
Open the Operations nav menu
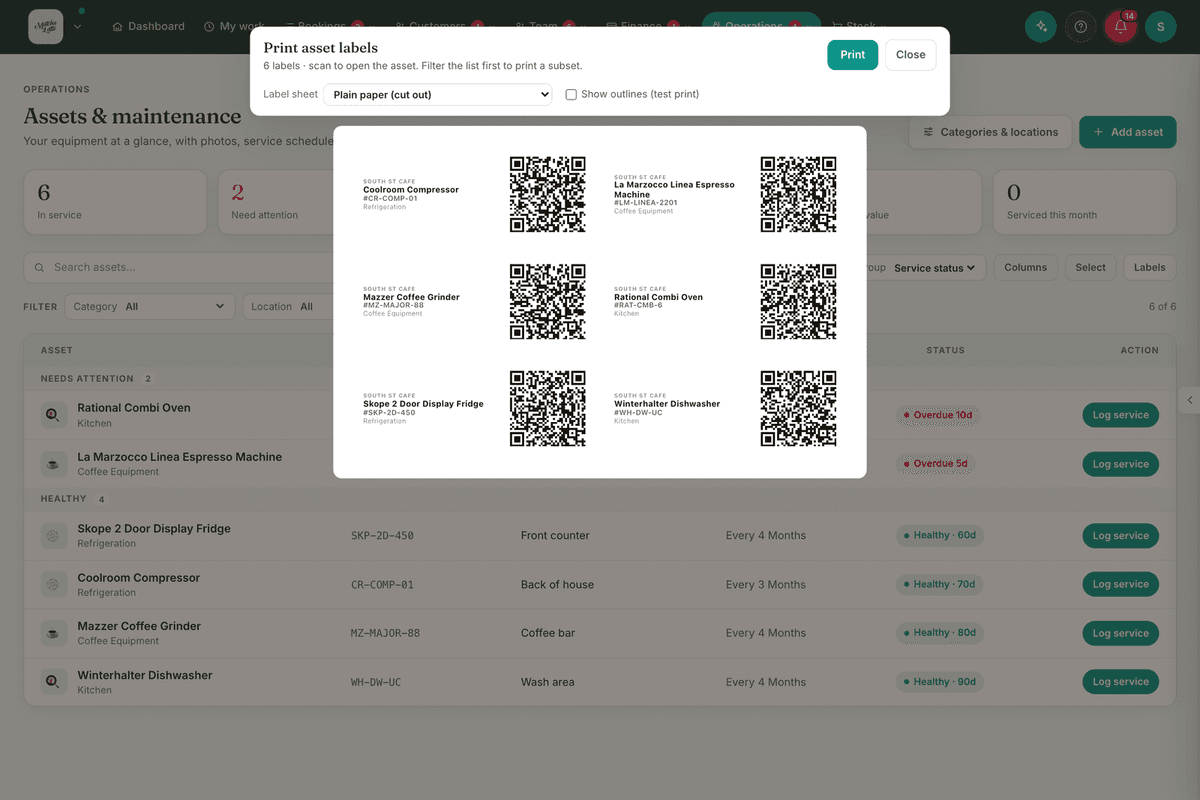coord(760,26)
